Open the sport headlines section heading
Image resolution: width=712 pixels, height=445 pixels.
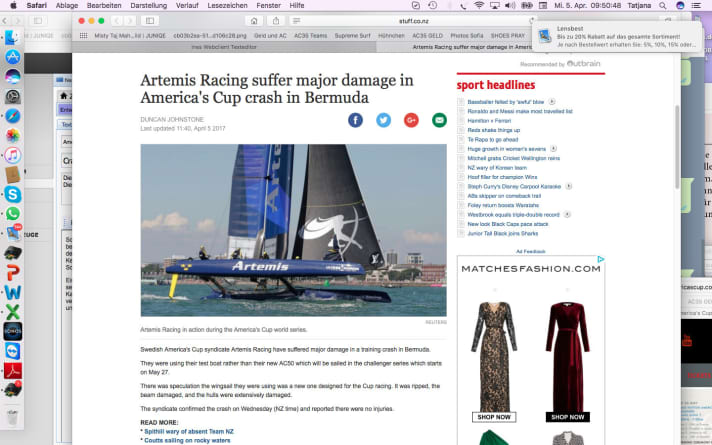coord(496,85)
